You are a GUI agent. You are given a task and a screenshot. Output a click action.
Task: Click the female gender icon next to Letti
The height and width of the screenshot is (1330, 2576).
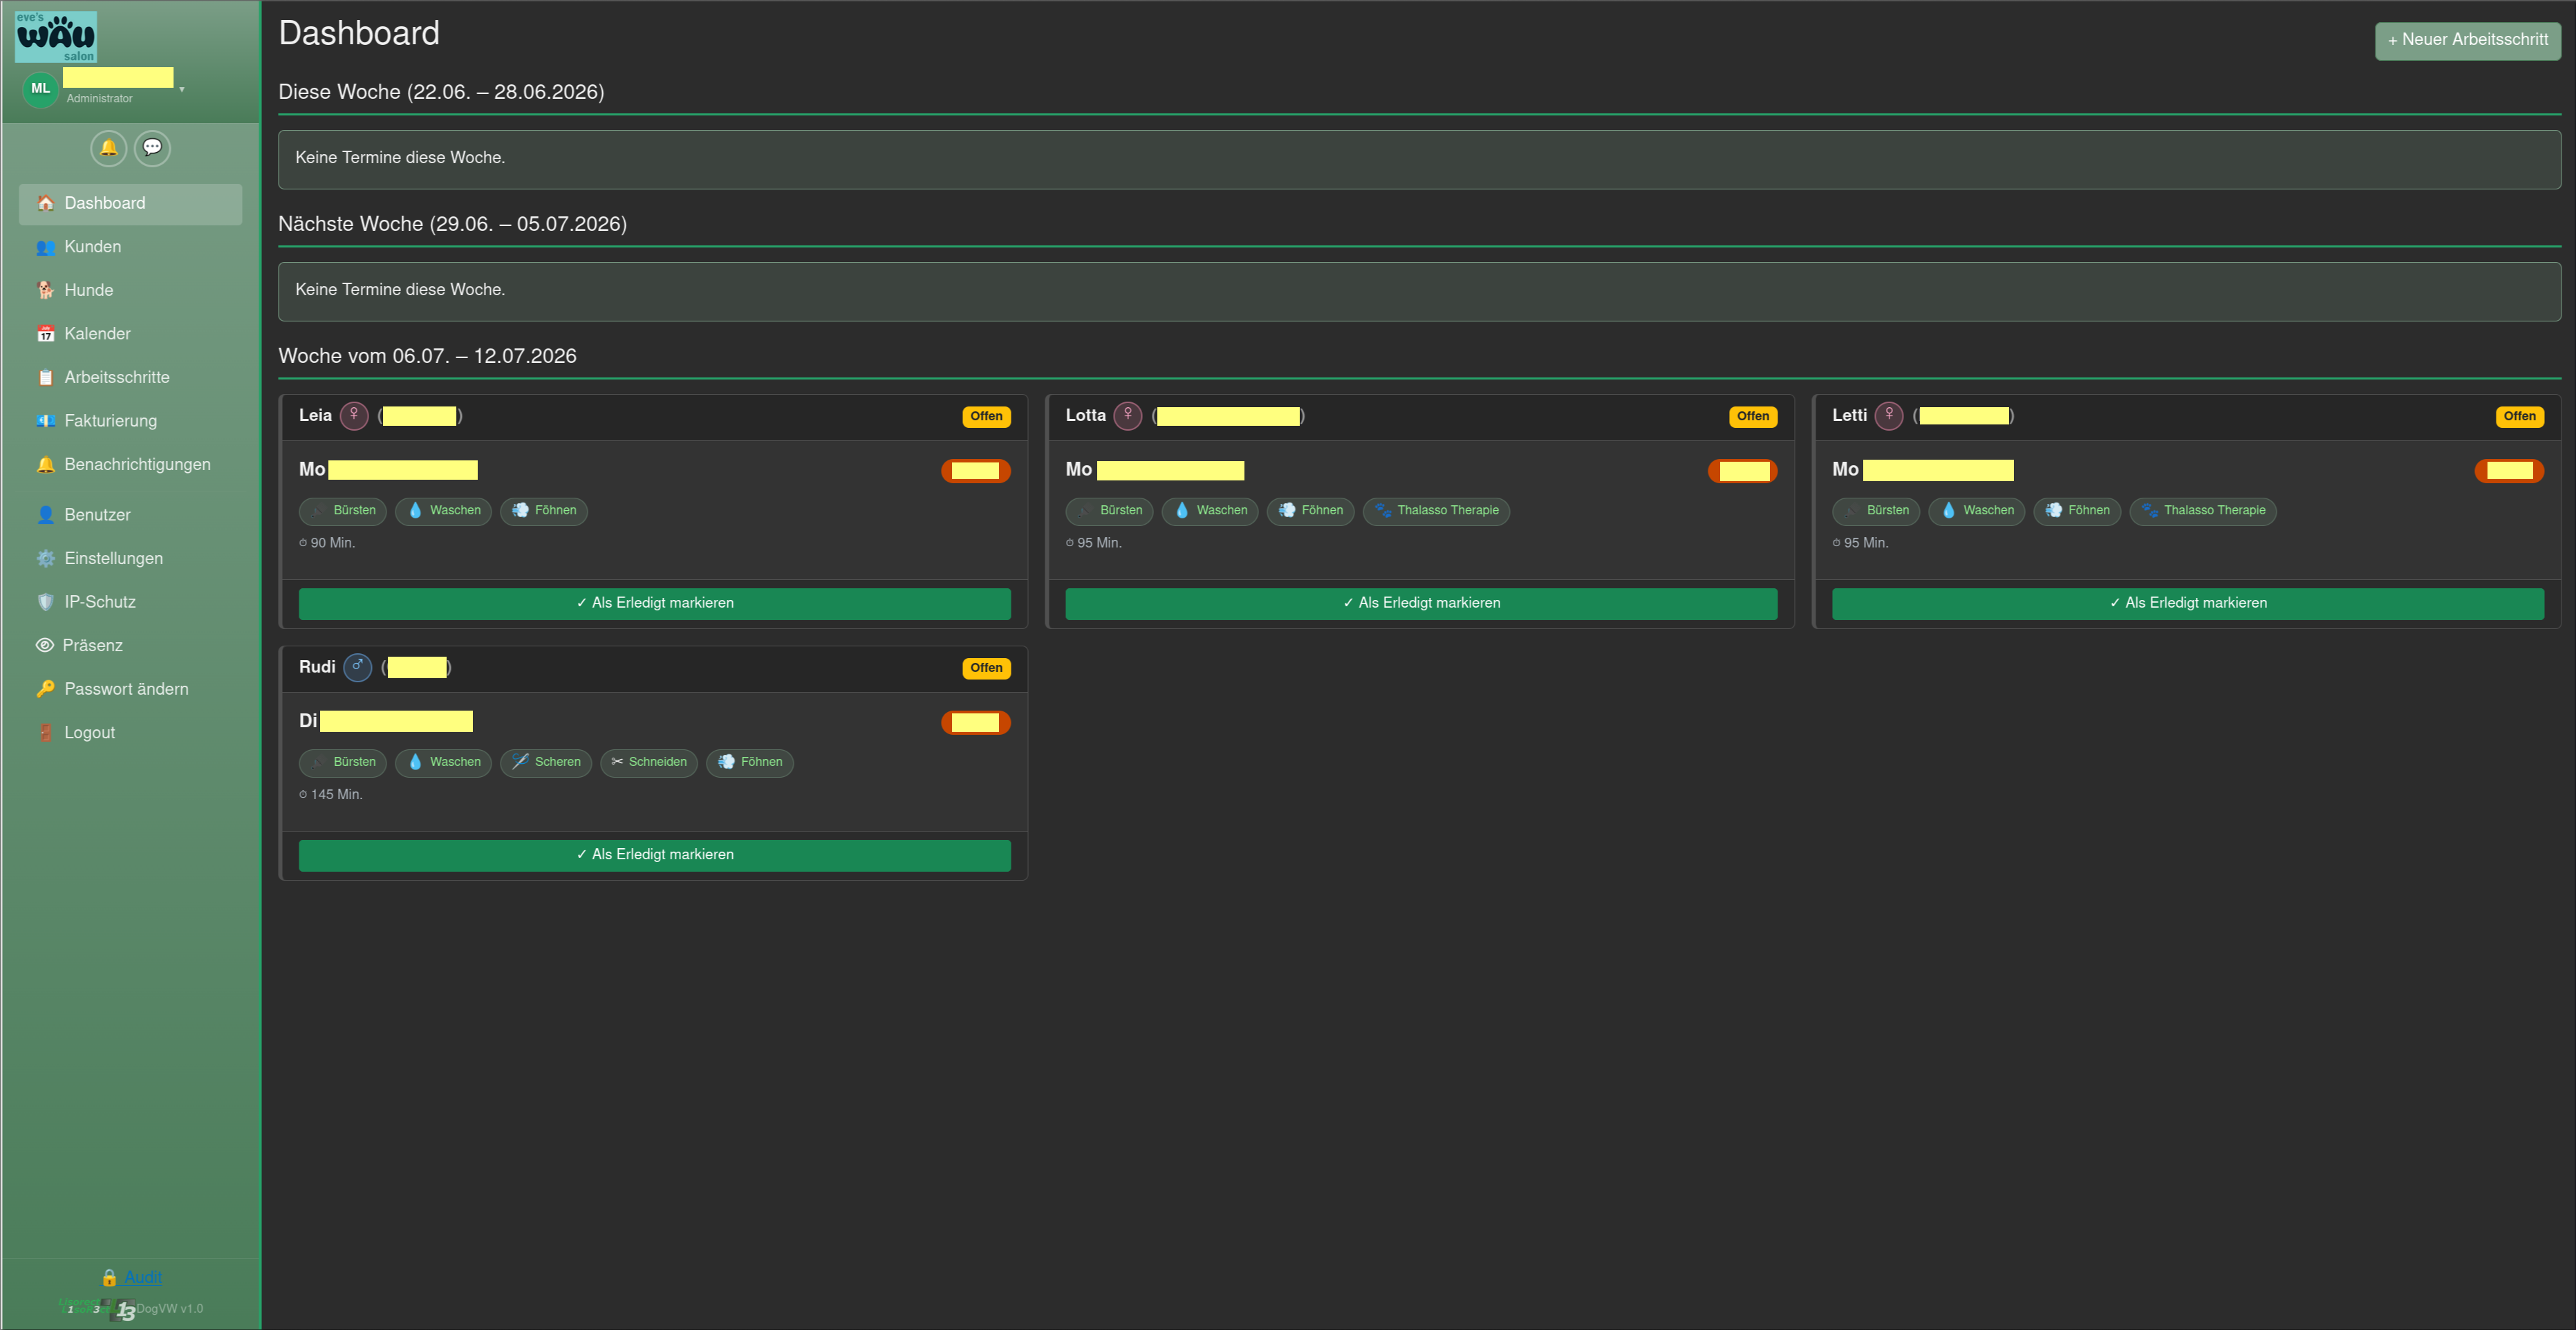1888,415
